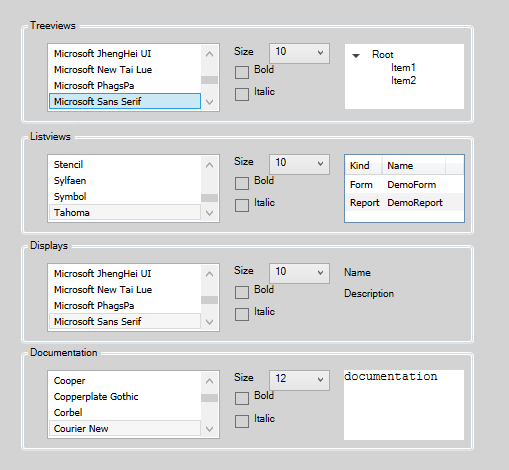509x470 pixels.
Task: Click the Name column header in listview
Action: [413, 165]
